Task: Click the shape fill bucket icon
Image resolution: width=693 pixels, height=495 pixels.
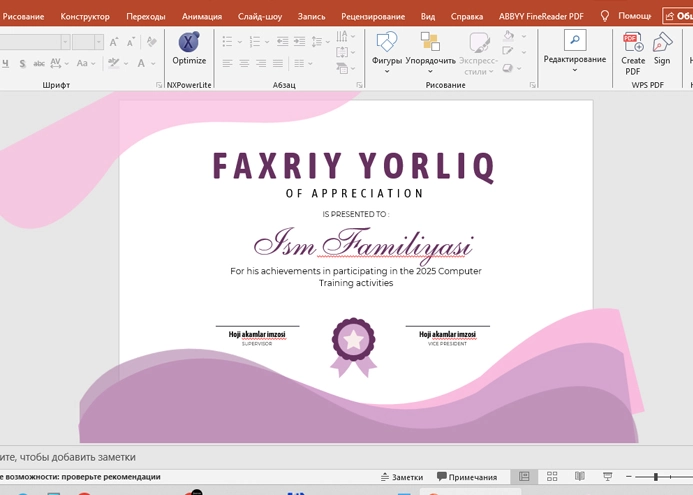Action: click(509, 35)
